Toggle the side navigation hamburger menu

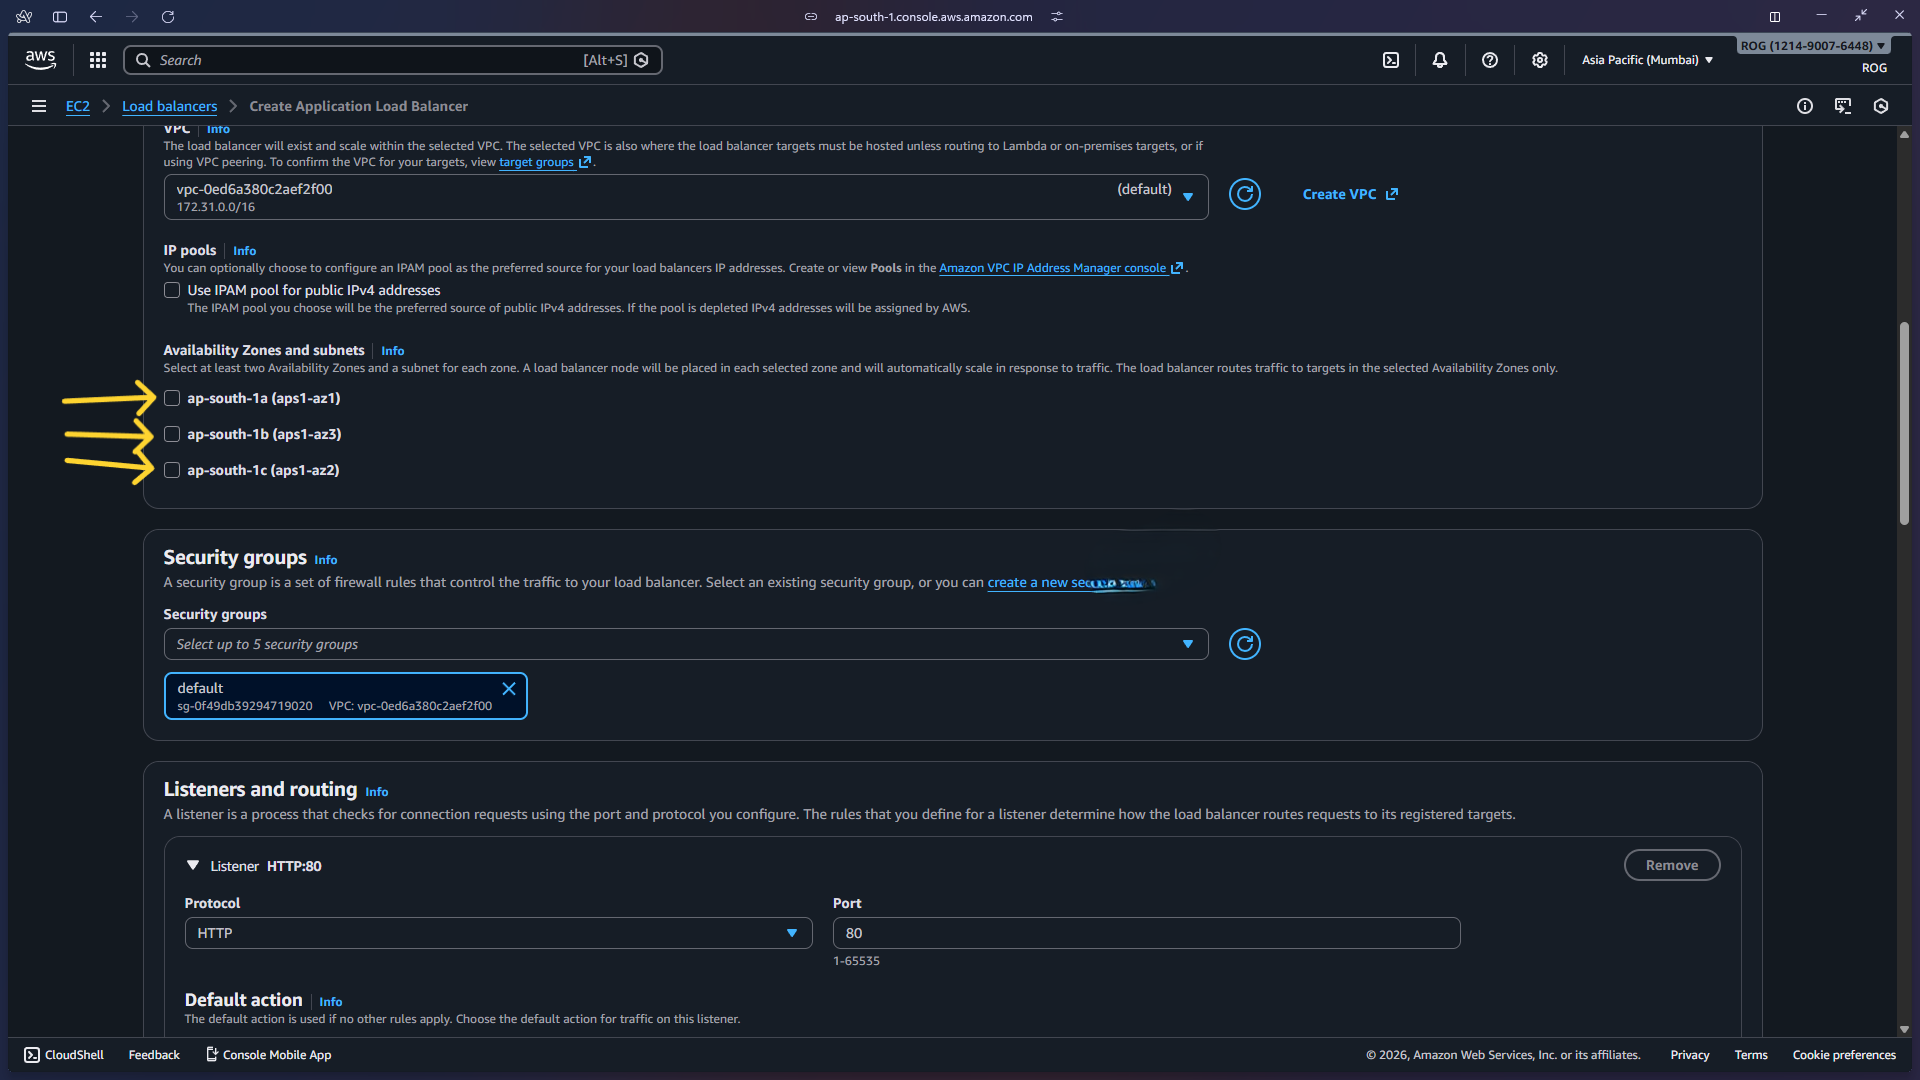coord(39,106)
